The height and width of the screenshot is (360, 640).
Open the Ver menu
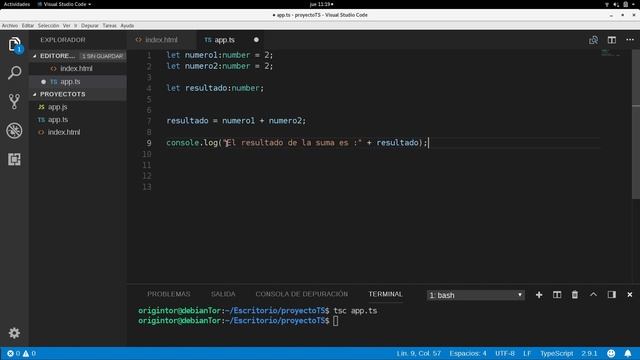(x=67, y=26)
